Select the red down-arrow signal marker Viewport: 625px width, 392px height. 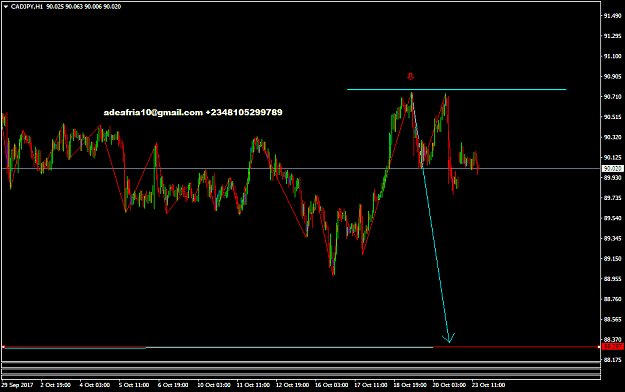411,76
